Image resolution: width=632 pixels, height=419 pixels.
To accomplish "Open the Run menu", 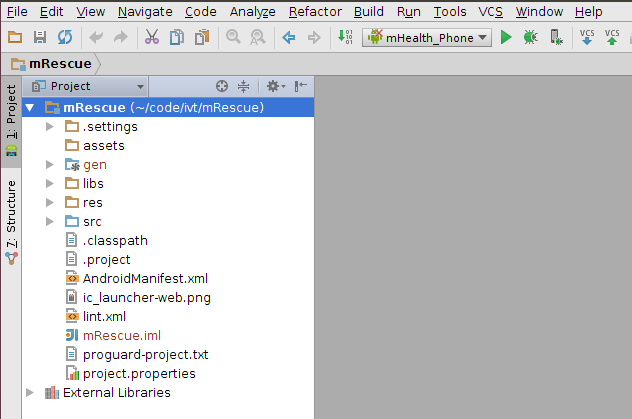I will tap(409, 12).
